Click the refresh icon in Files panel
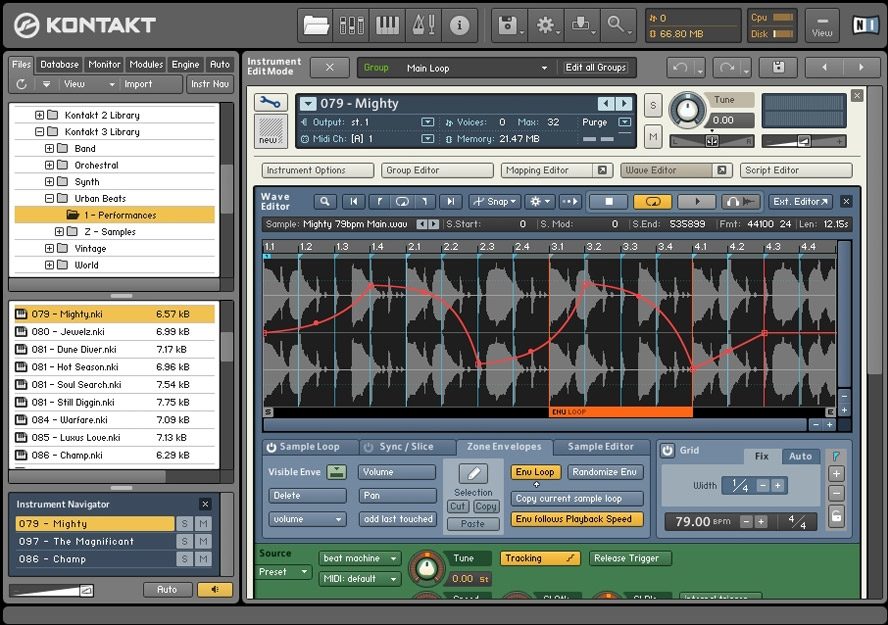Image resolution: width=888 pixels, height=625 pixels. pyautogui.click(x=22, y=84)
